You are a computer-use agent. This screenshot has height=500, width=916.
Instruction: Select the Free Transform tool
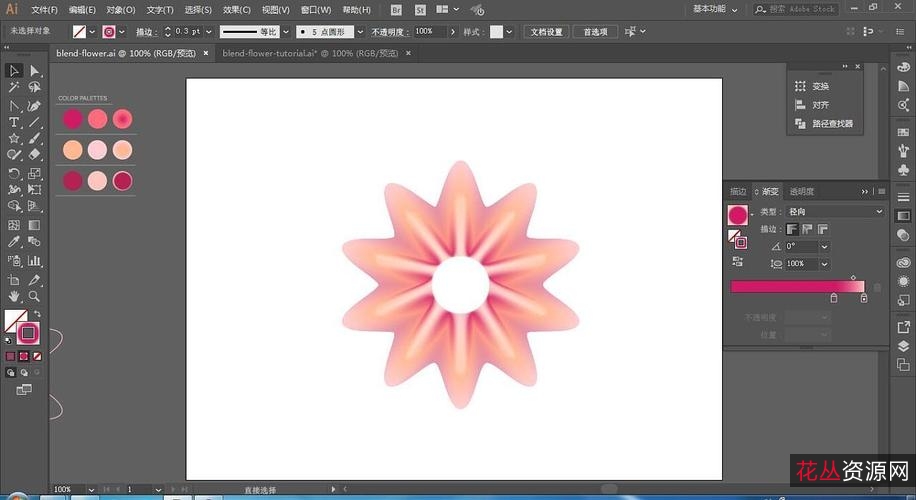pos(34,190)
